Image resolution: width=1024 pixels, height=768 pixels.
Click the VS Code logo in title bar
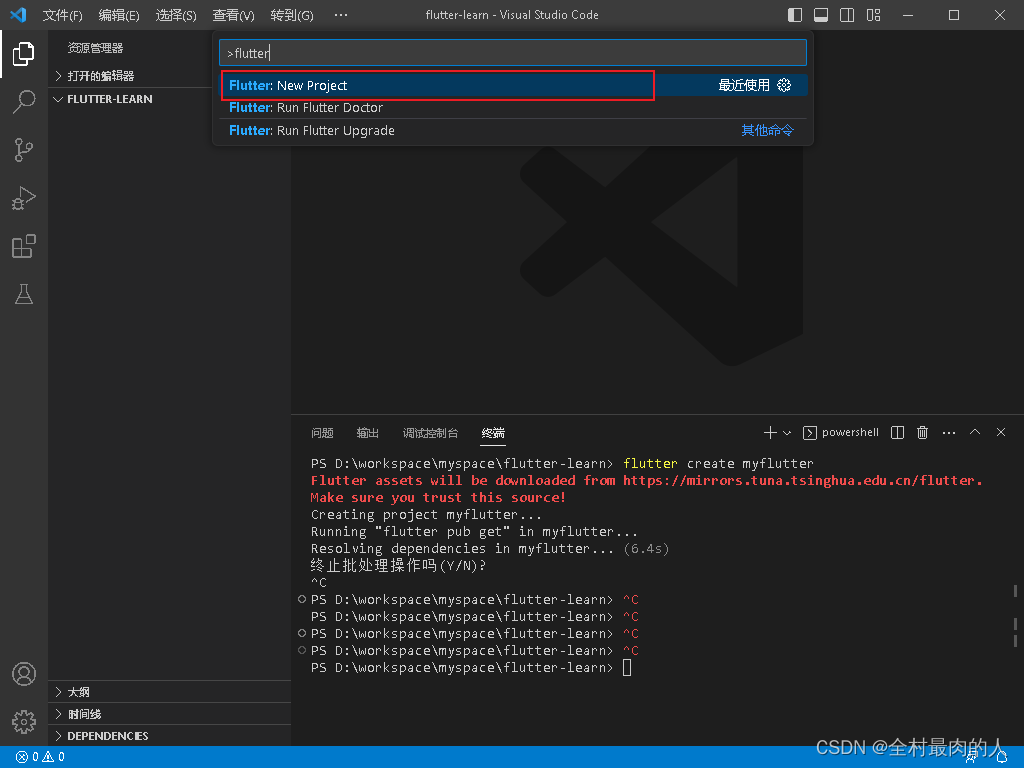pos(19,14)
